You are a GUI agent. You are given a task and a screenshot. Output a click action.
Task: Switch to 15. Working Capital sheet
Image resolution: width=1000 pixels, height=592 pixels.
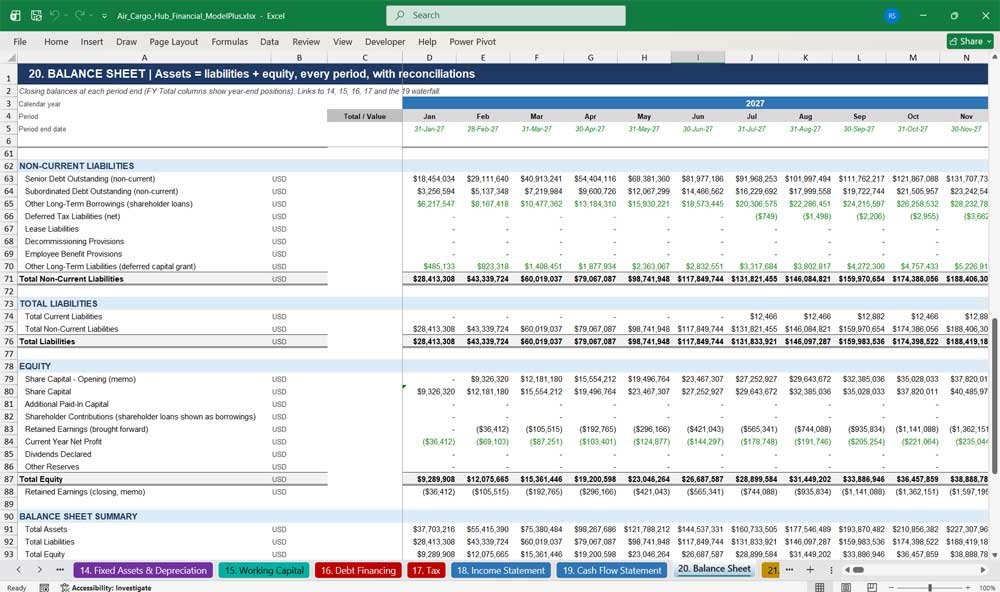click(x=264, y=570)
